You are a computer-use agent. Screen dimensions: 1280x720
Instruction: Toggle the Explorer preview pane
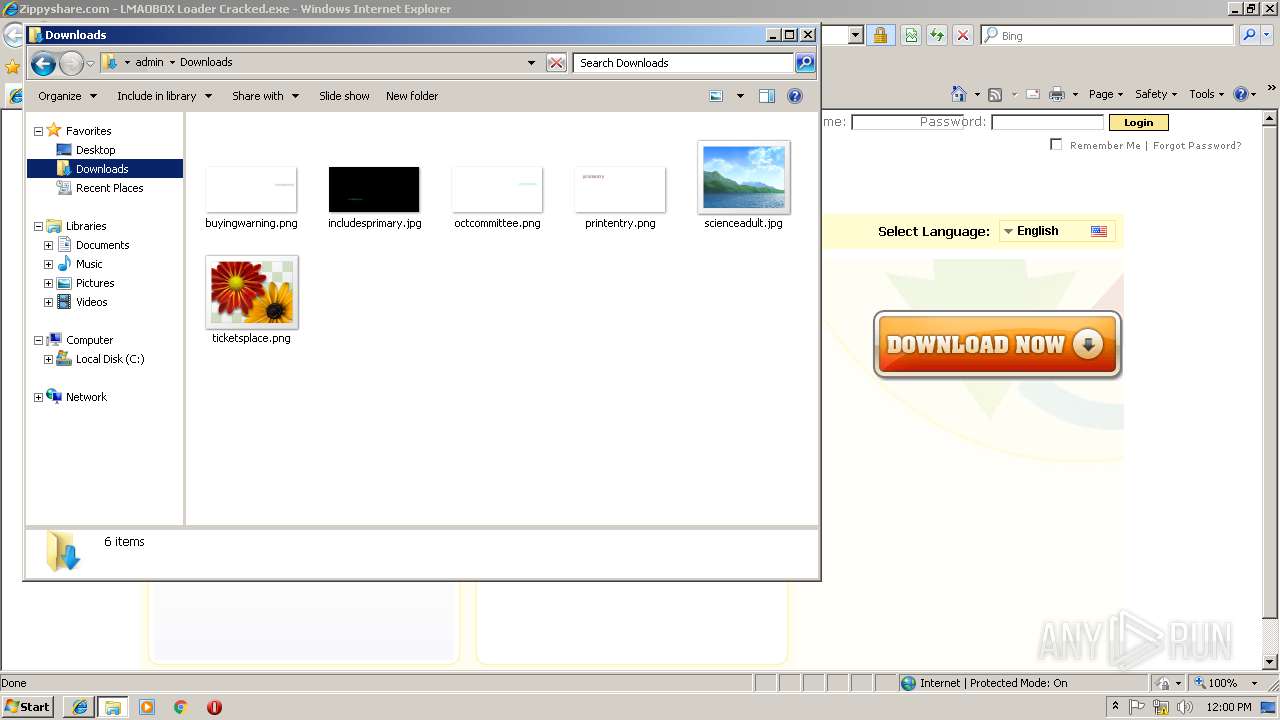[x=767, y=96]
